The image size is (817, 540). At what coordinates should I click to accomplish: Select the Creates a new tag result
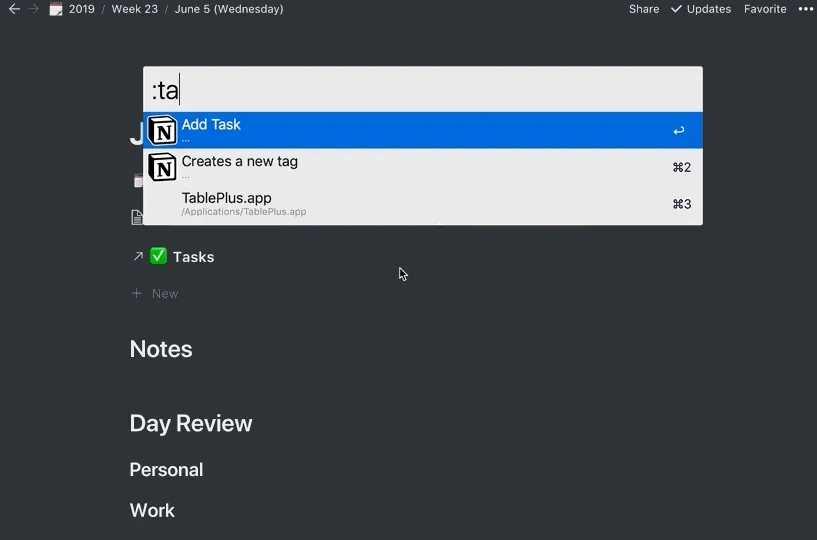pyautogui.click(x=423, y=167)
